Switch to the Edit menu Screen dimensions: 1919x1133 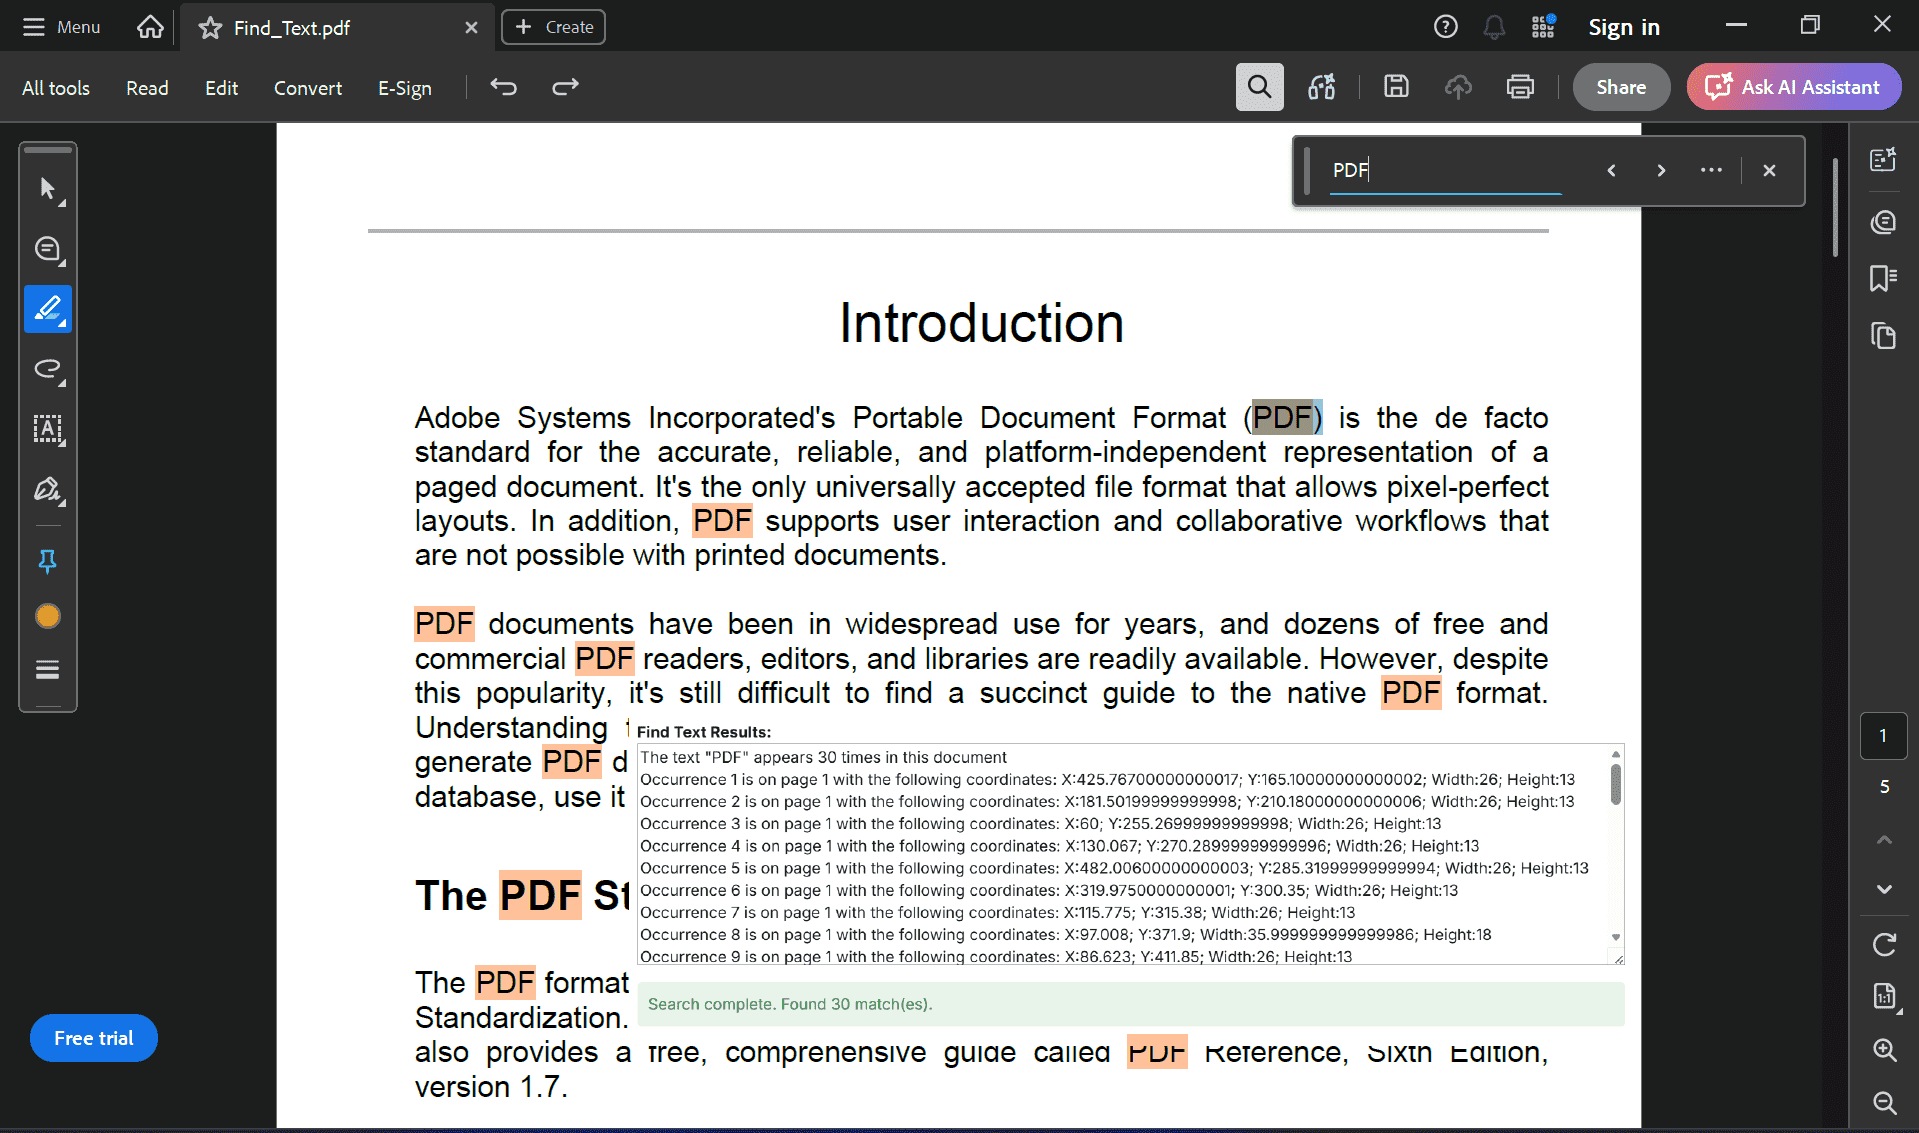pos(221,88)
